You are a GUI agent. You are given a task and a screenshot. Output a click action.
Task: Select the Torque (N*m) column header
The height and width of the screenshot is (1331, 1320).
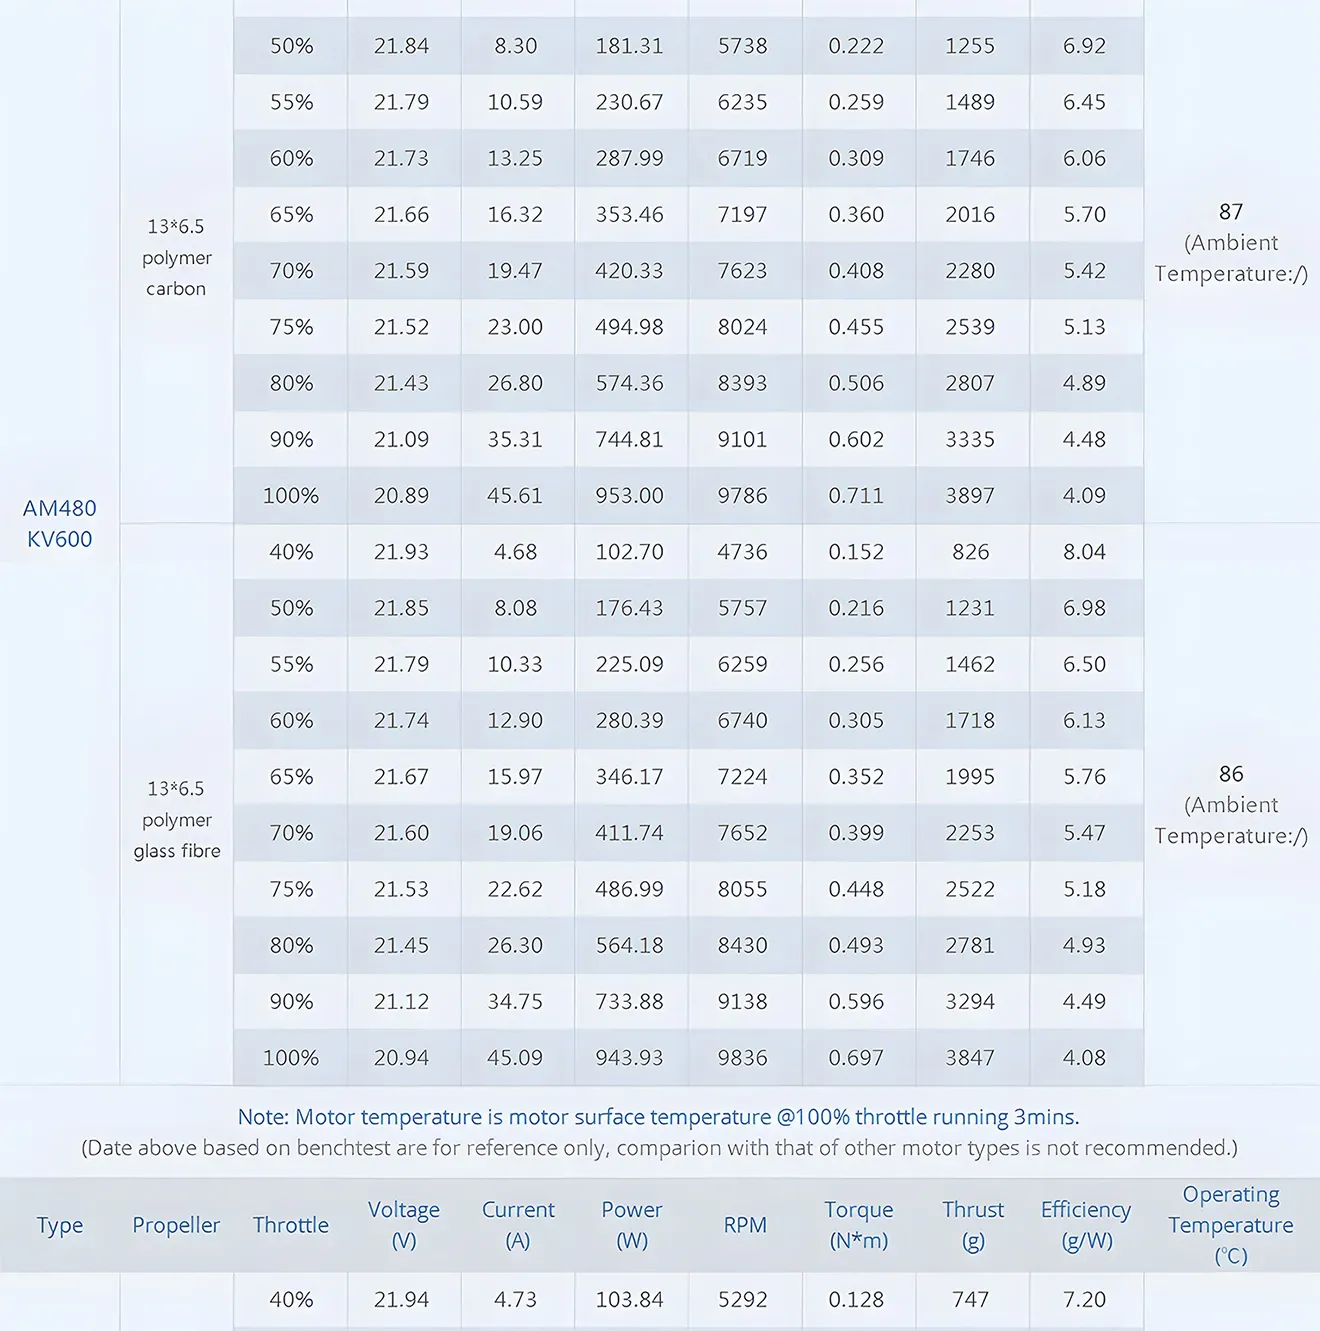click(x=859, y=1225)
